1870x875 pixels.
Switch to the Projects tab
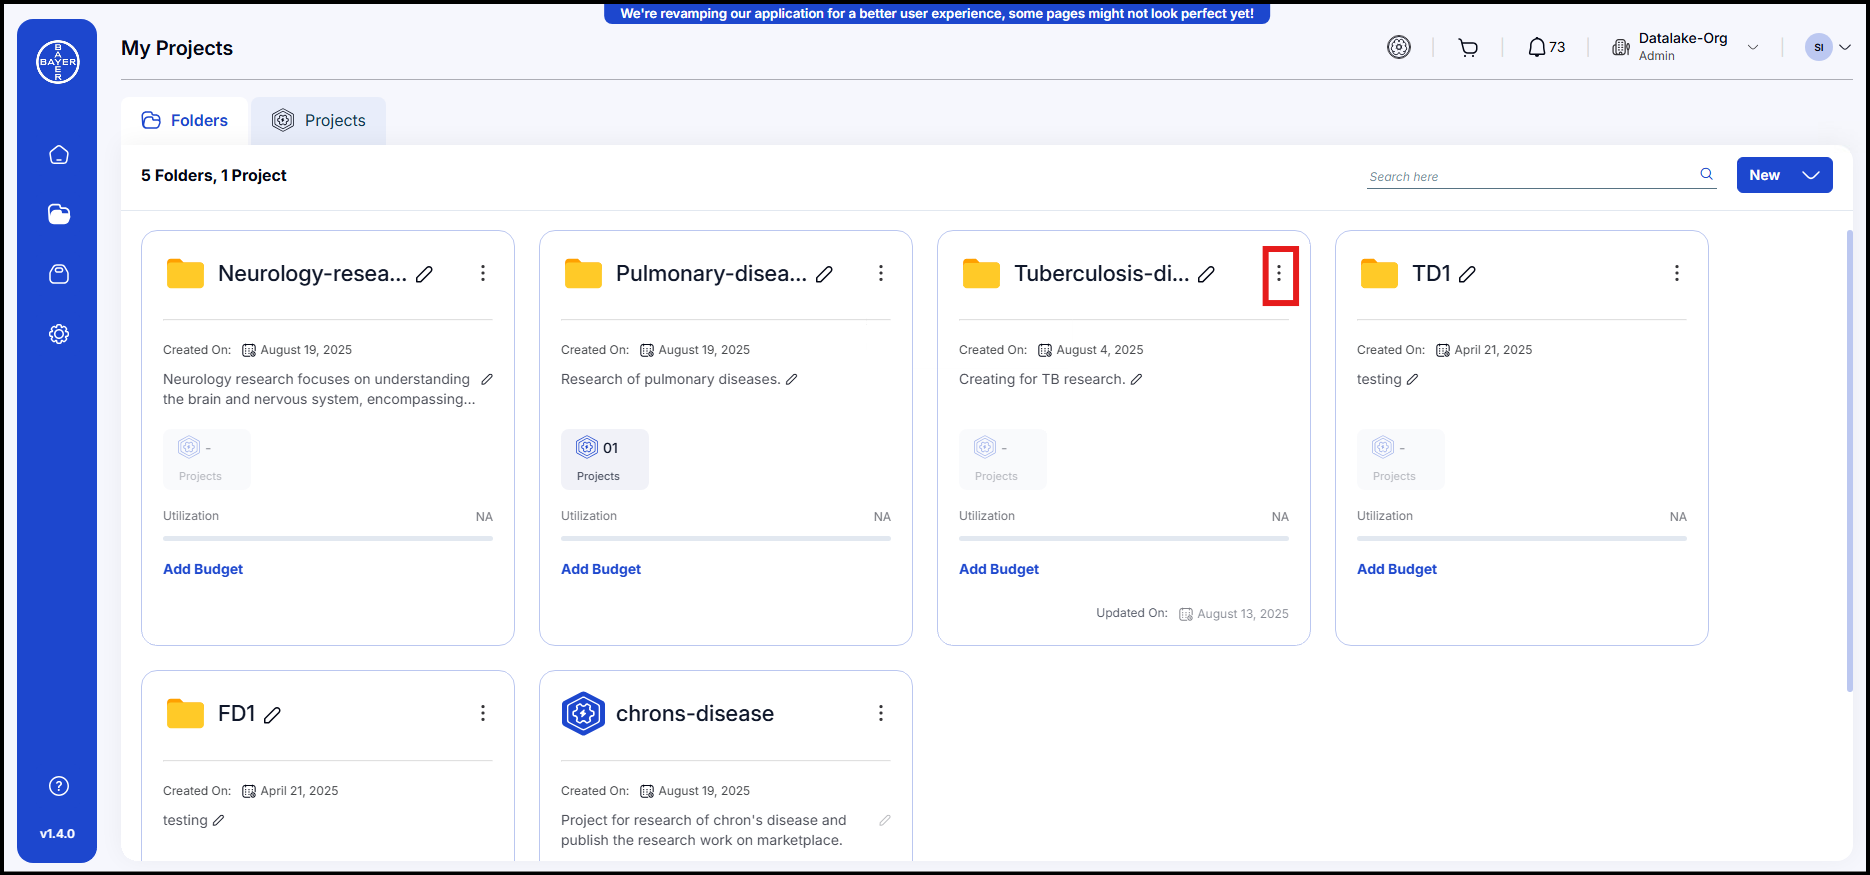[319, 121]
